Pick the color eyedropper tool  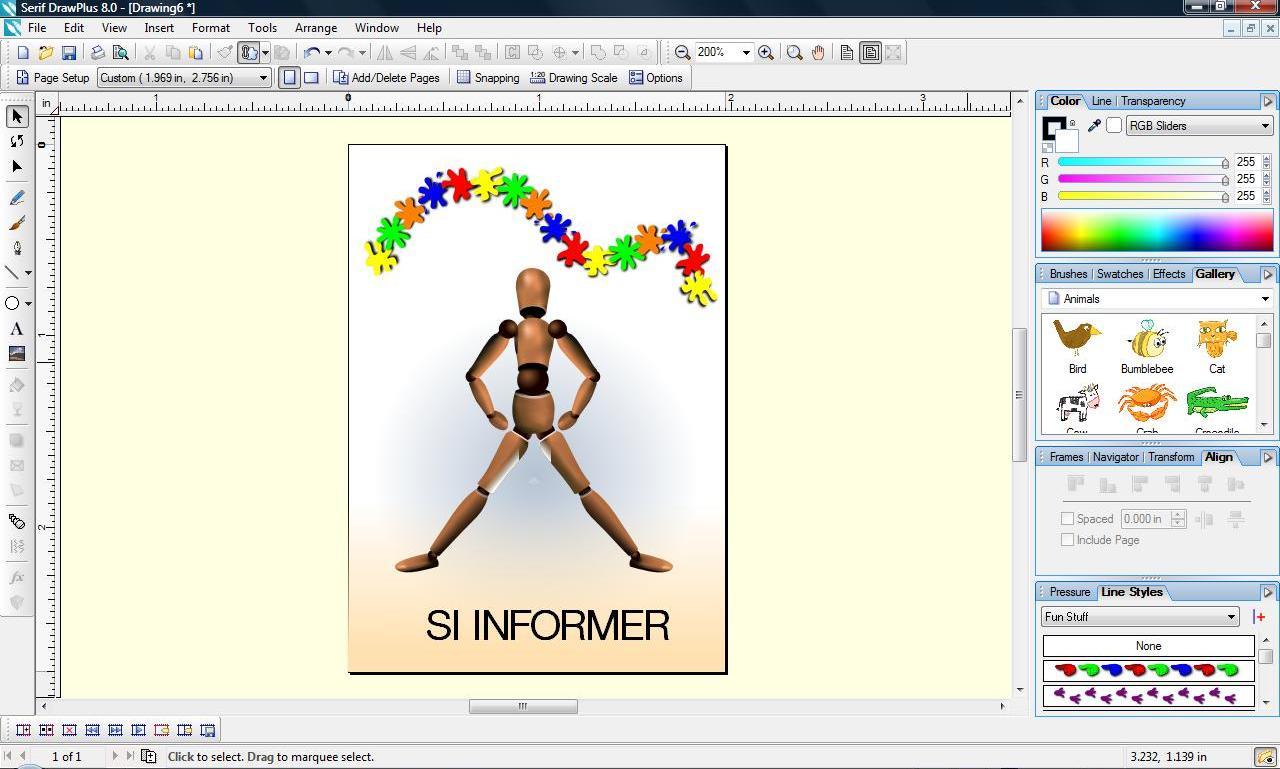1094,125
